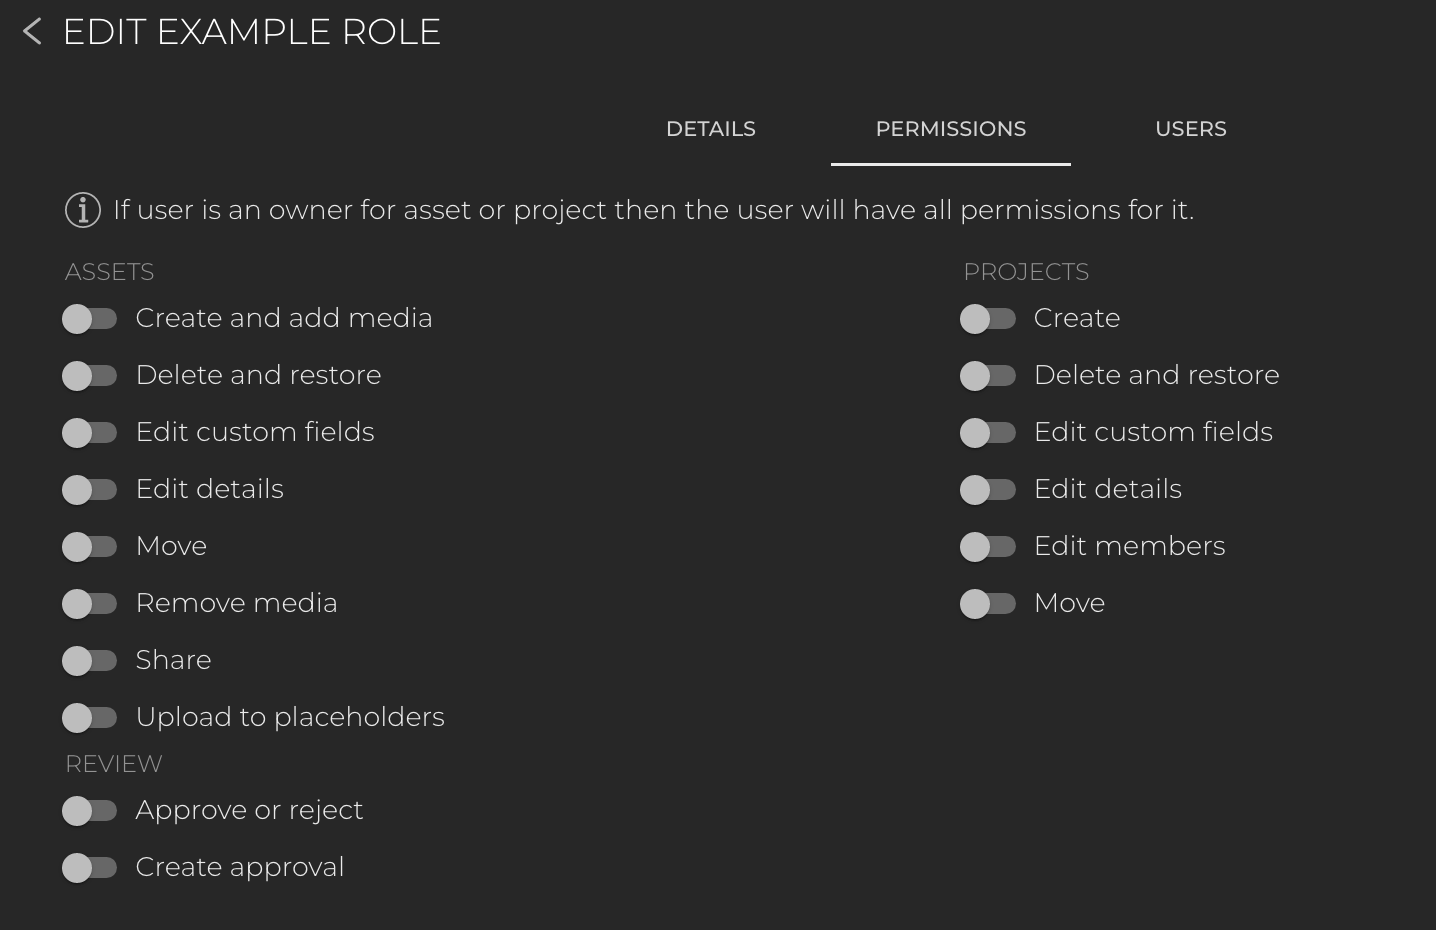Turn on Approve or reject
1436x930 pixels.
[x=90, y=811]
